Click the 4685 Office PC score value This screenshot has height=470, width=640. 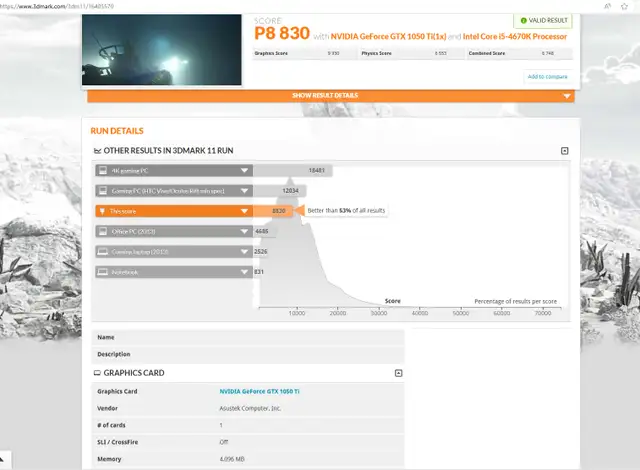pos(262,231)
